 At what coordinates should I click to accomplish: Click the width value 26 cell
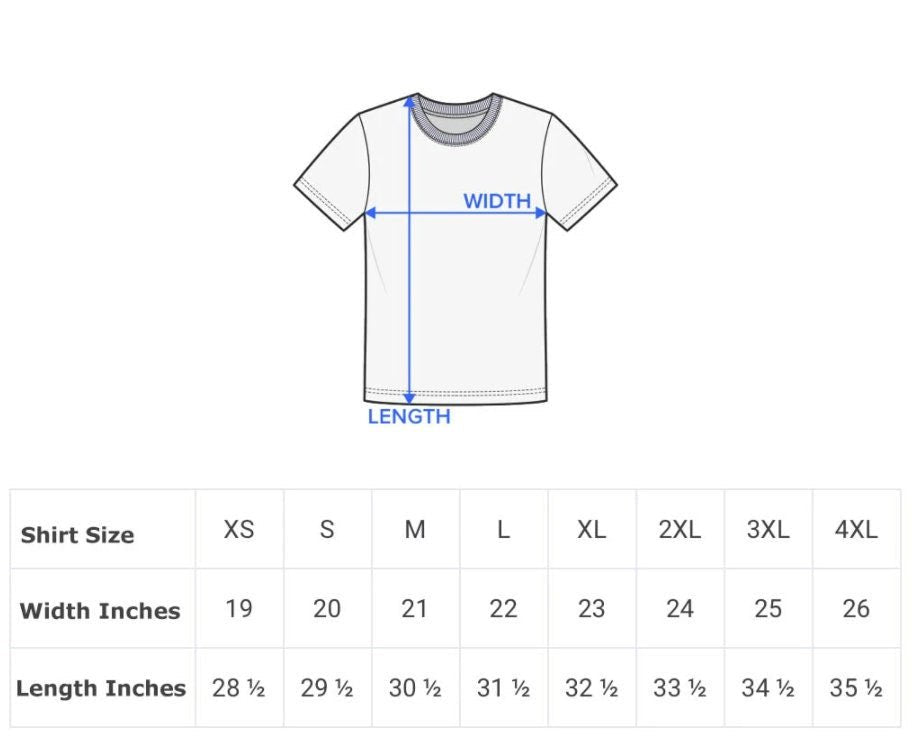[x=856, y=608]
